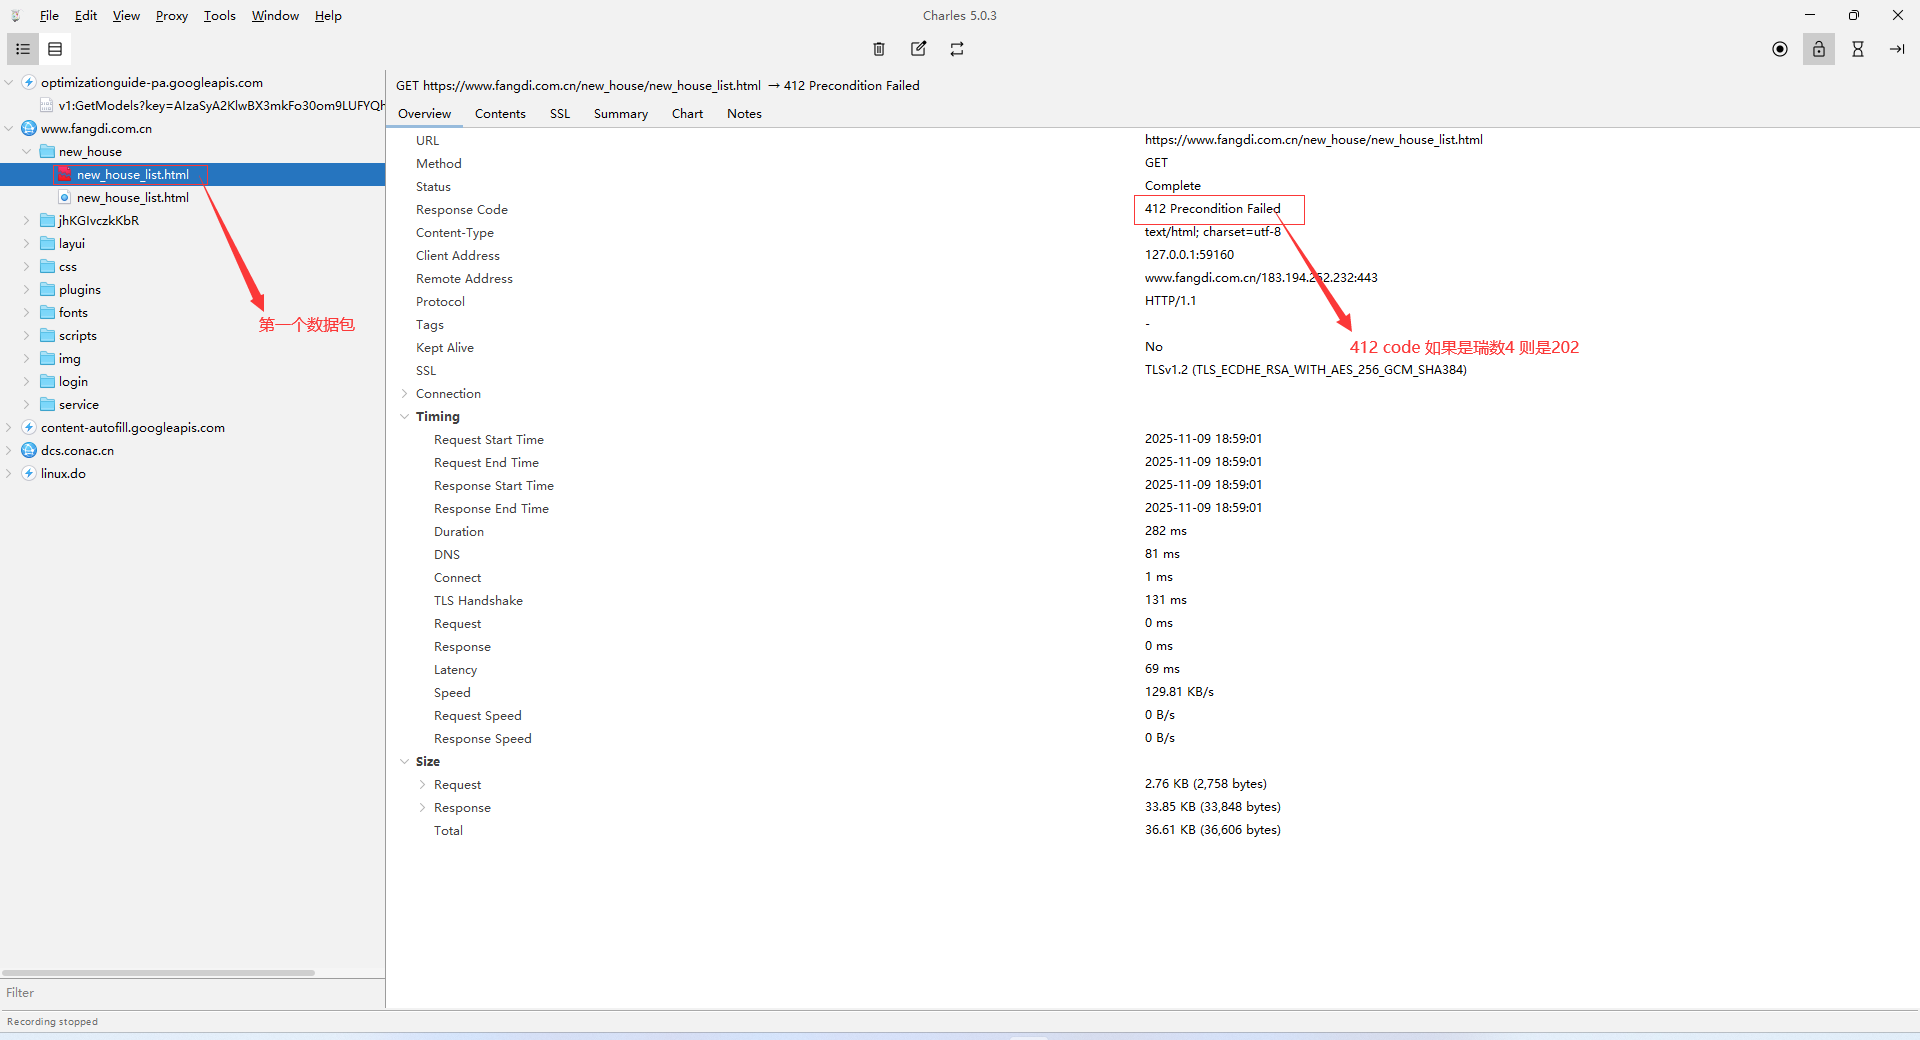The width and height of the screenshot is (1920, 1040).
Task: Click the compose request icon
Action: pos(918,49)
